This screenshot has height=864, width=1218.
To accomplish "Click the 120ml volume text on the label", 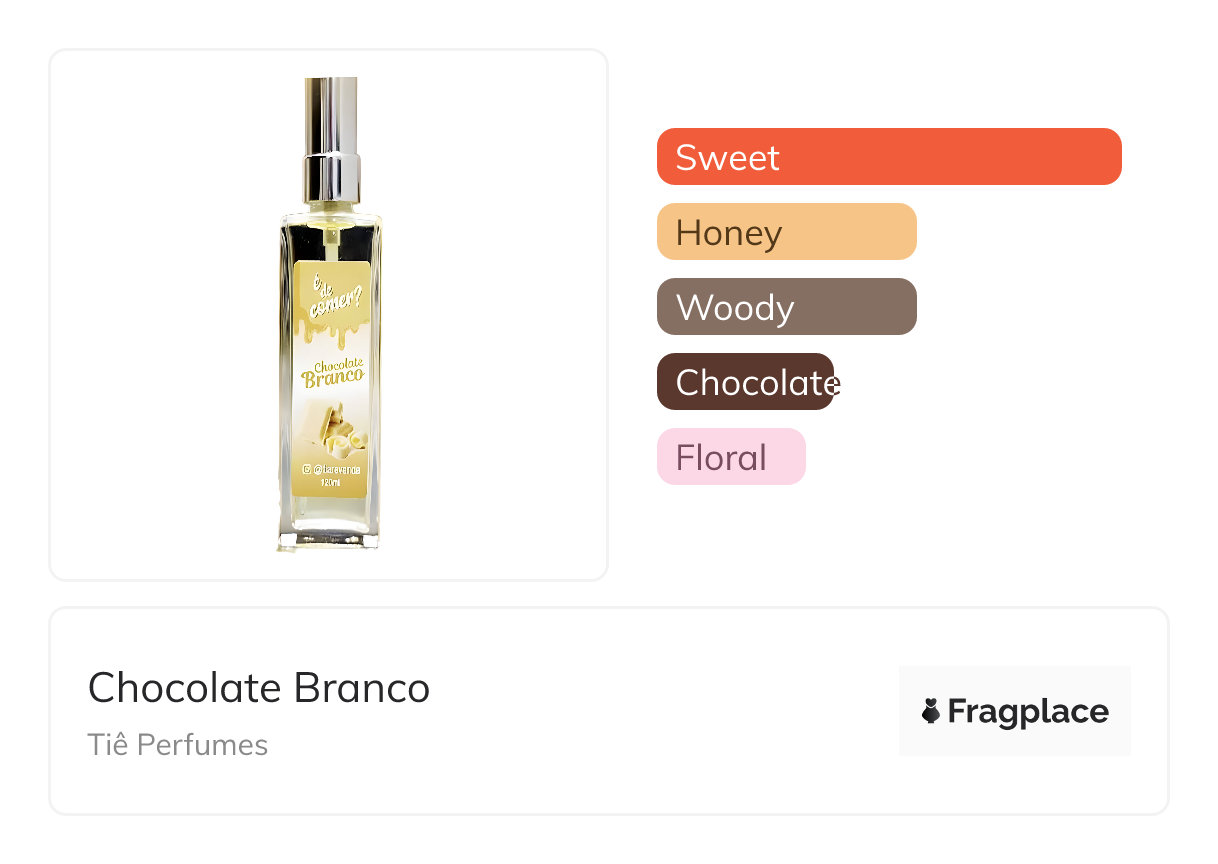I will coord(331,483).
